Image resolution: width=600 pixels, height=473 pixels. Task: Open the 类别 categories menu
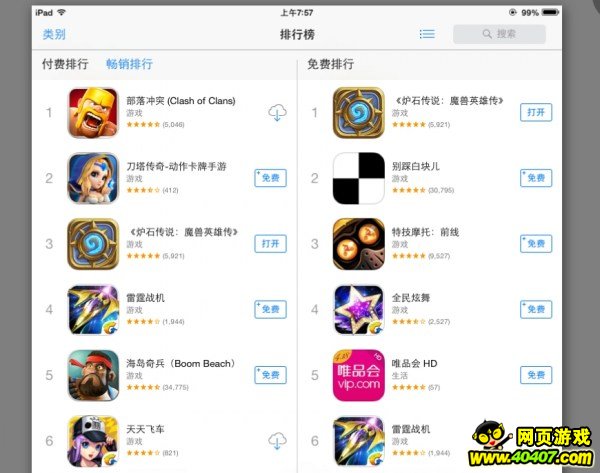[x=54, y=34]
